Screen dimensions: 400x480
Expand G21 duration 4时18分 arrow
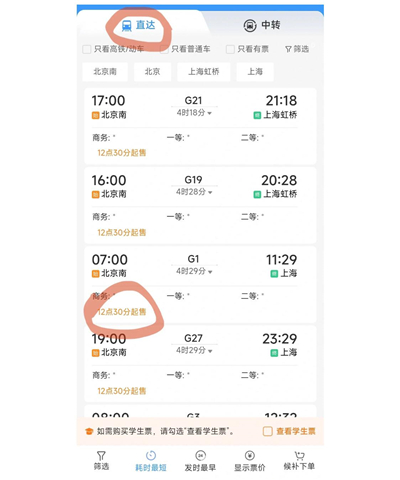pos(210,114)
